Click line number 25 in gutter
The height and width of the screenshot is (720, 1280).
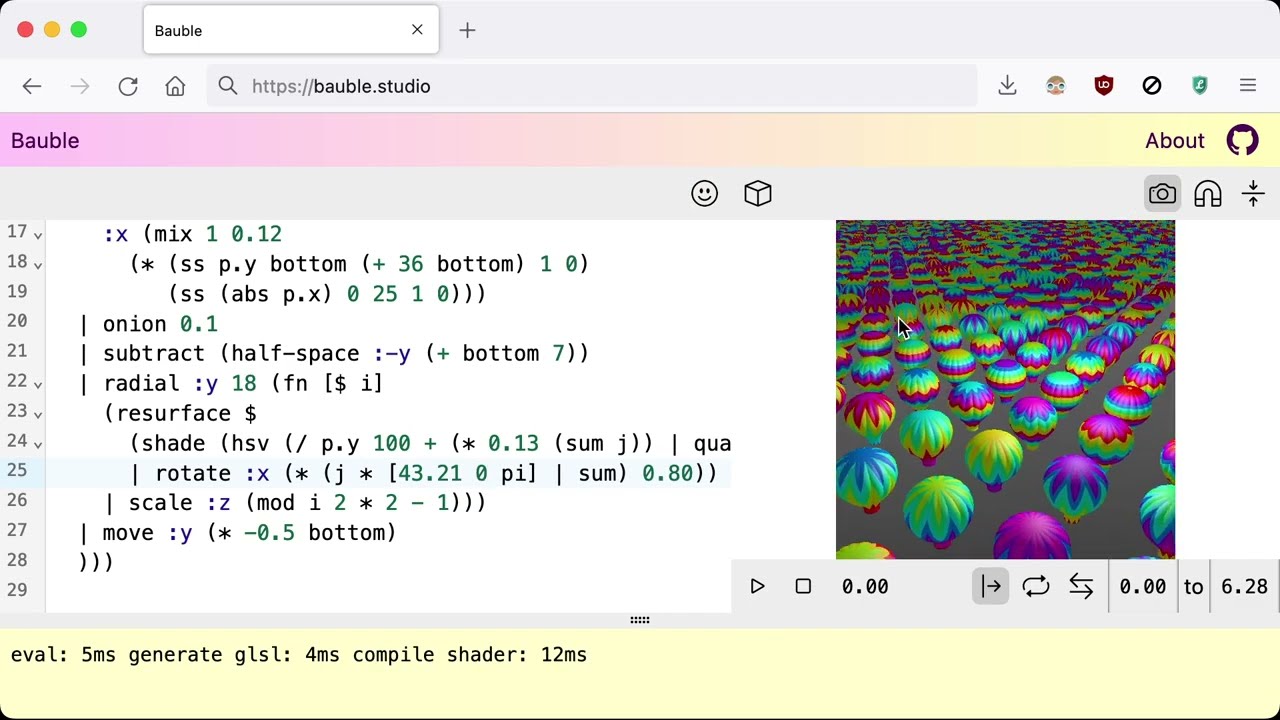pyautogui.click(x=18, y=471)
